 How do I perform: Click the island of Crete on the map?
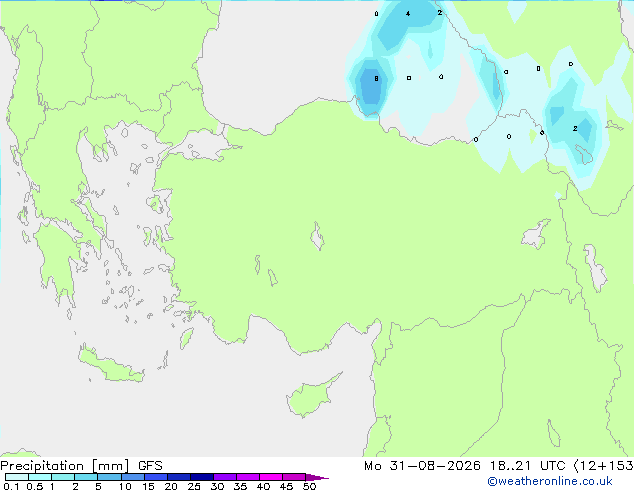(109, 366)
